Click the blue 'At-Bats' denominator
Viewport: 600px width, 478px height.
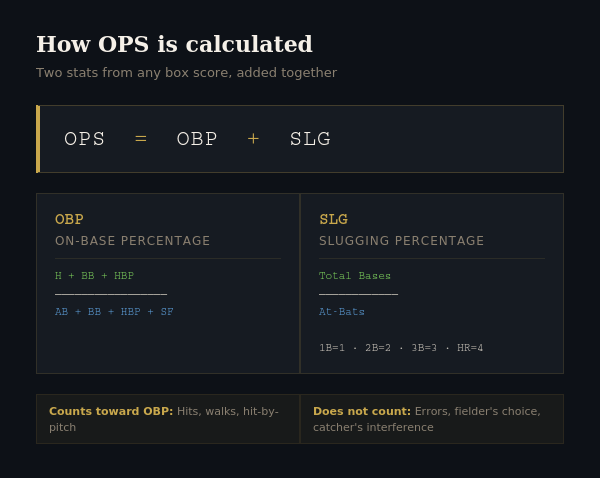click(x=342, y=312)
